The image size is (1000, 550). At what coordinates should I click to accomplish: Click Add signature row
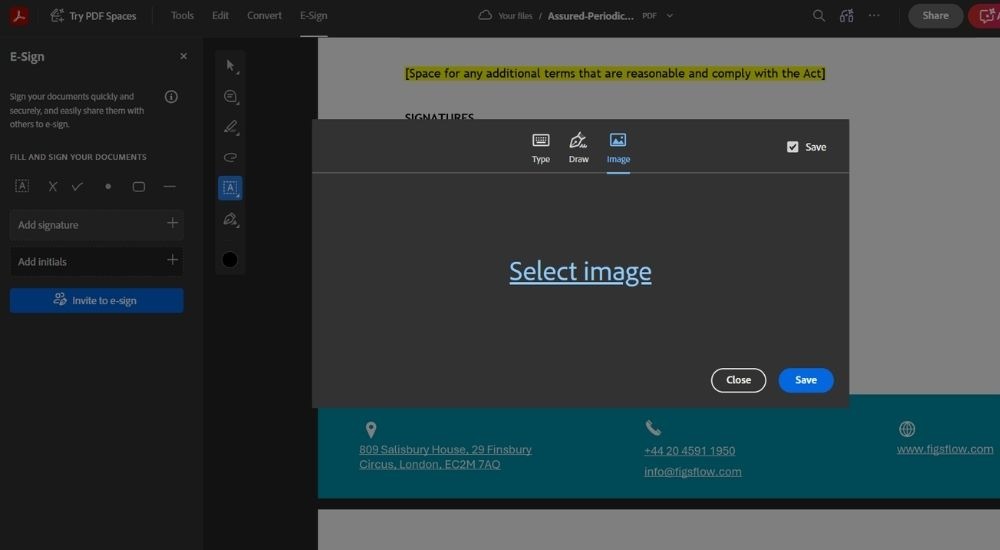[x=96, y=225]
